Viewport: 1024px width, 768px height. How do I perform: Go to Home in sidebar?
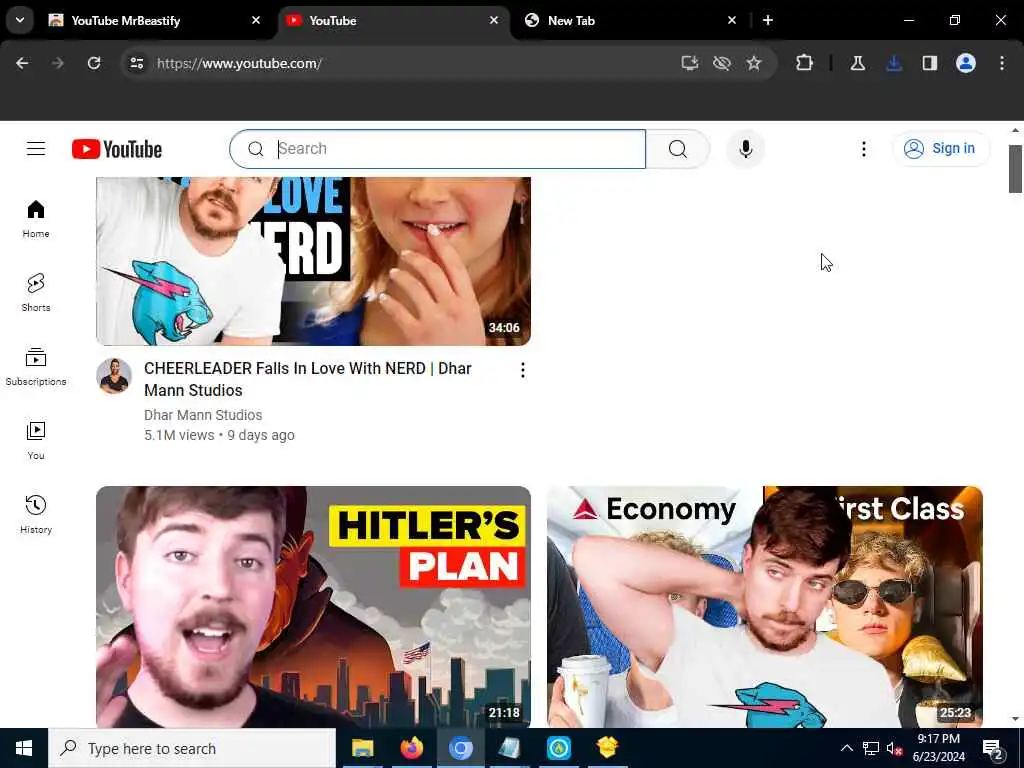point(36,219)
